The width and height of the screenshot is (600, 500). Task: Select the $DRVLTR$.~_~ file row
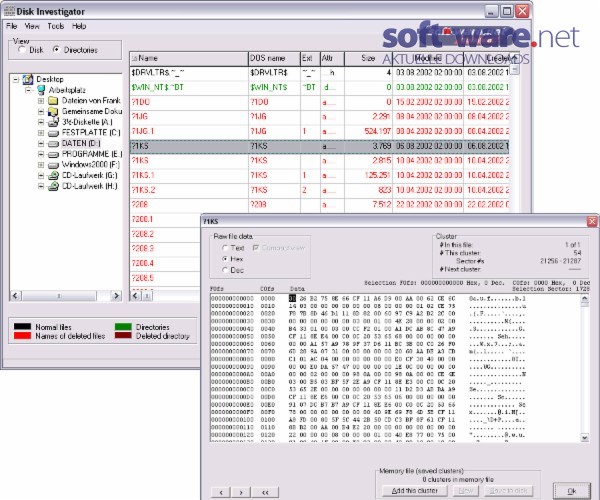tap(320, 73)
